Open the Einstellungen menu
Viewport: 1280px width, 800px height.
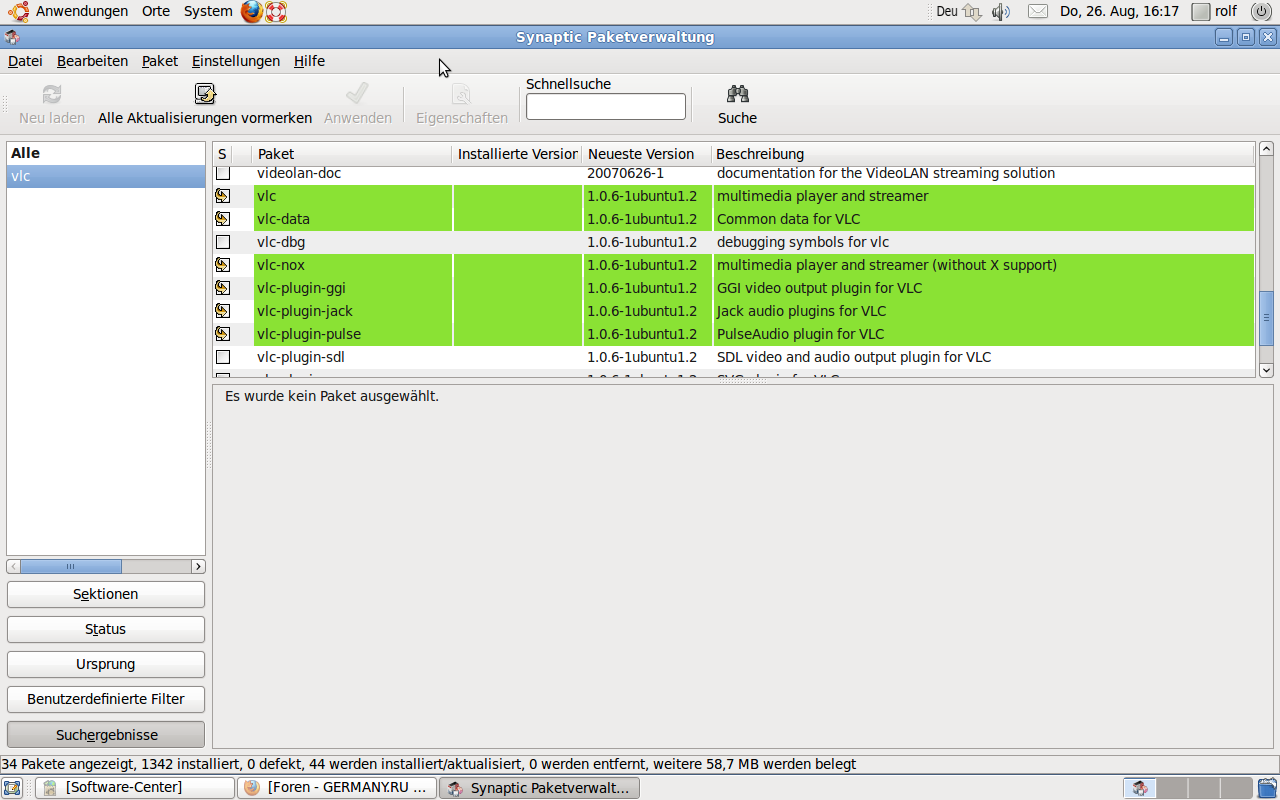[236, 61]
